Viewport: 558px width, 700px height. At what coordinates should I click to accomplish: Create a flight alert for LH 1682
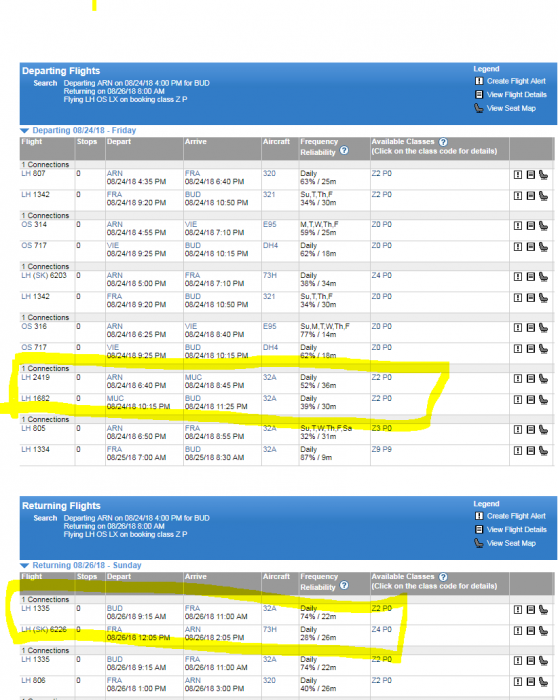click(x=517, y=400)
